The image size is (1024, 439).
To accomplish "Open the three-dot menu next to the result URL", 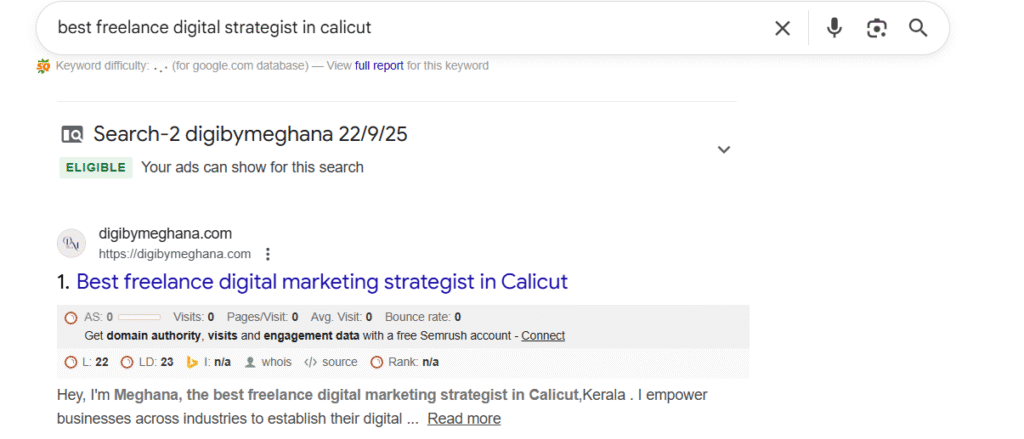I will (x=267, y=254).
